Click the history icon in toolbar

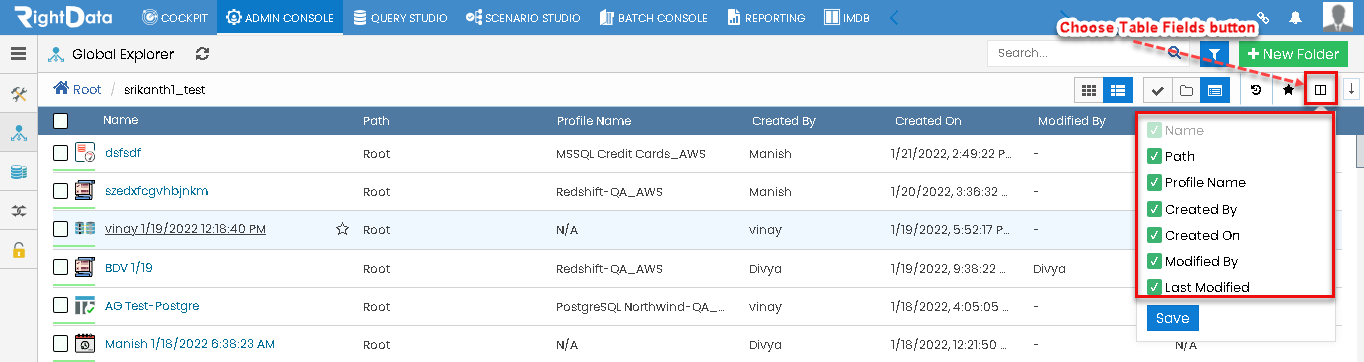tap(1256, 90)
